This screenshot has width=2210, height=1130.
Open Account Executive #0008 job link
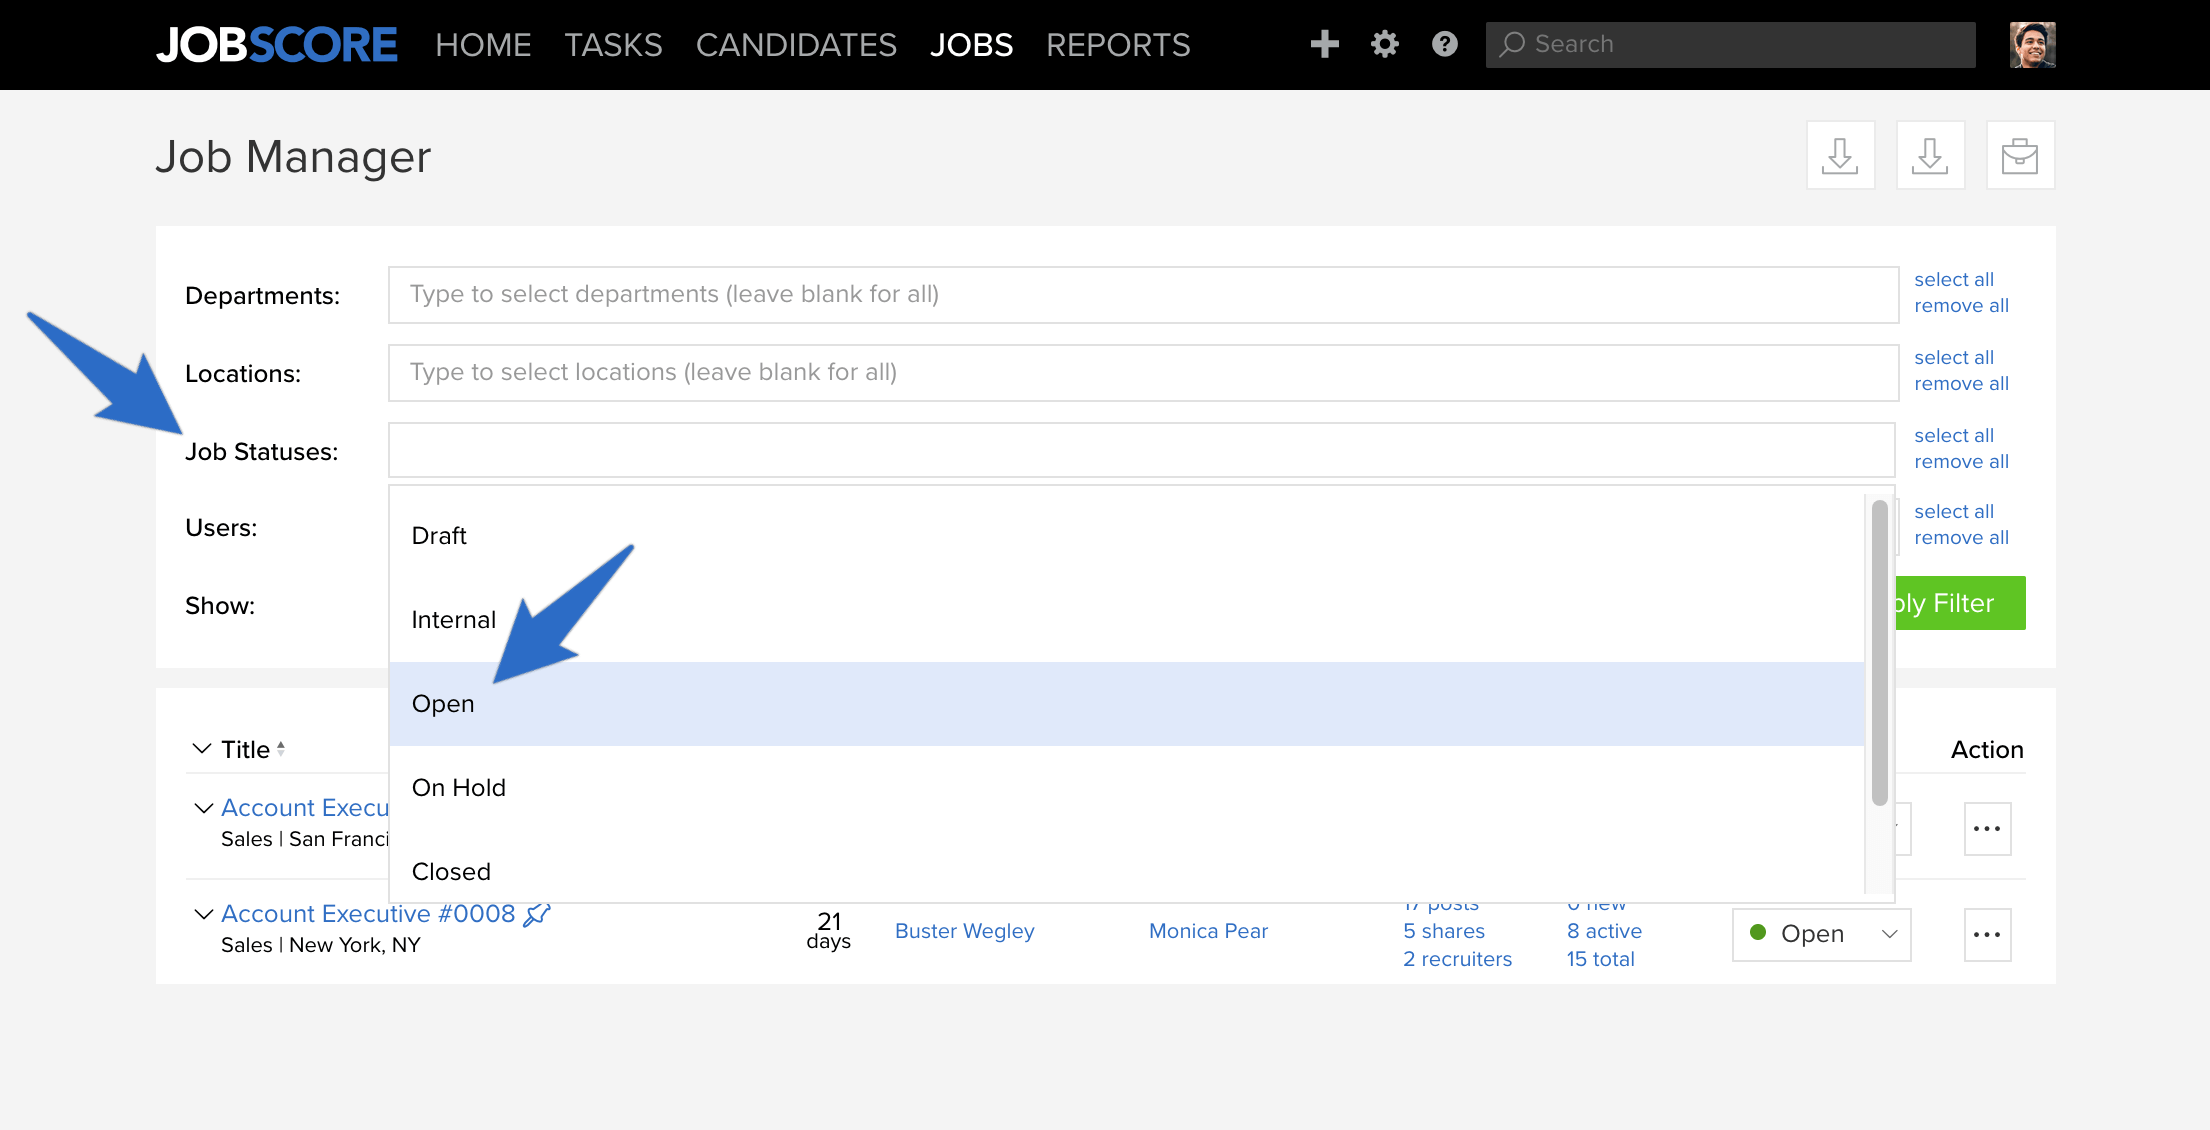pyautogui.click(x=368, y=914)
